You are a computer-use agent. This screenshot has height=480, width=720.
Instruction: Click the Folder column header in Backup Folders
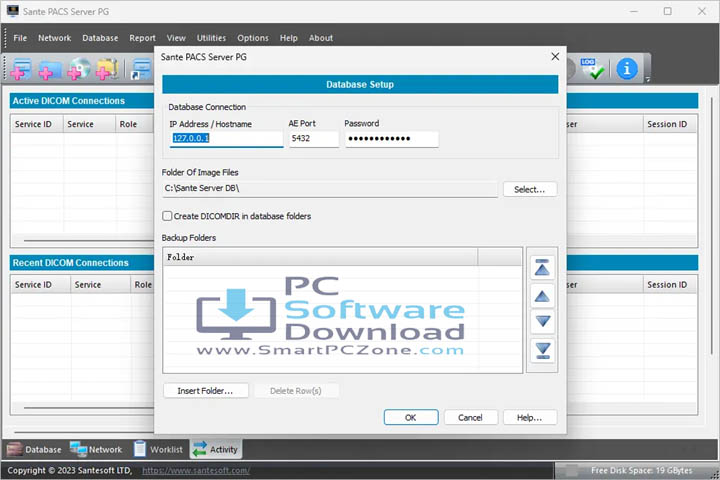pyautogui.click(x=320, y=257)
